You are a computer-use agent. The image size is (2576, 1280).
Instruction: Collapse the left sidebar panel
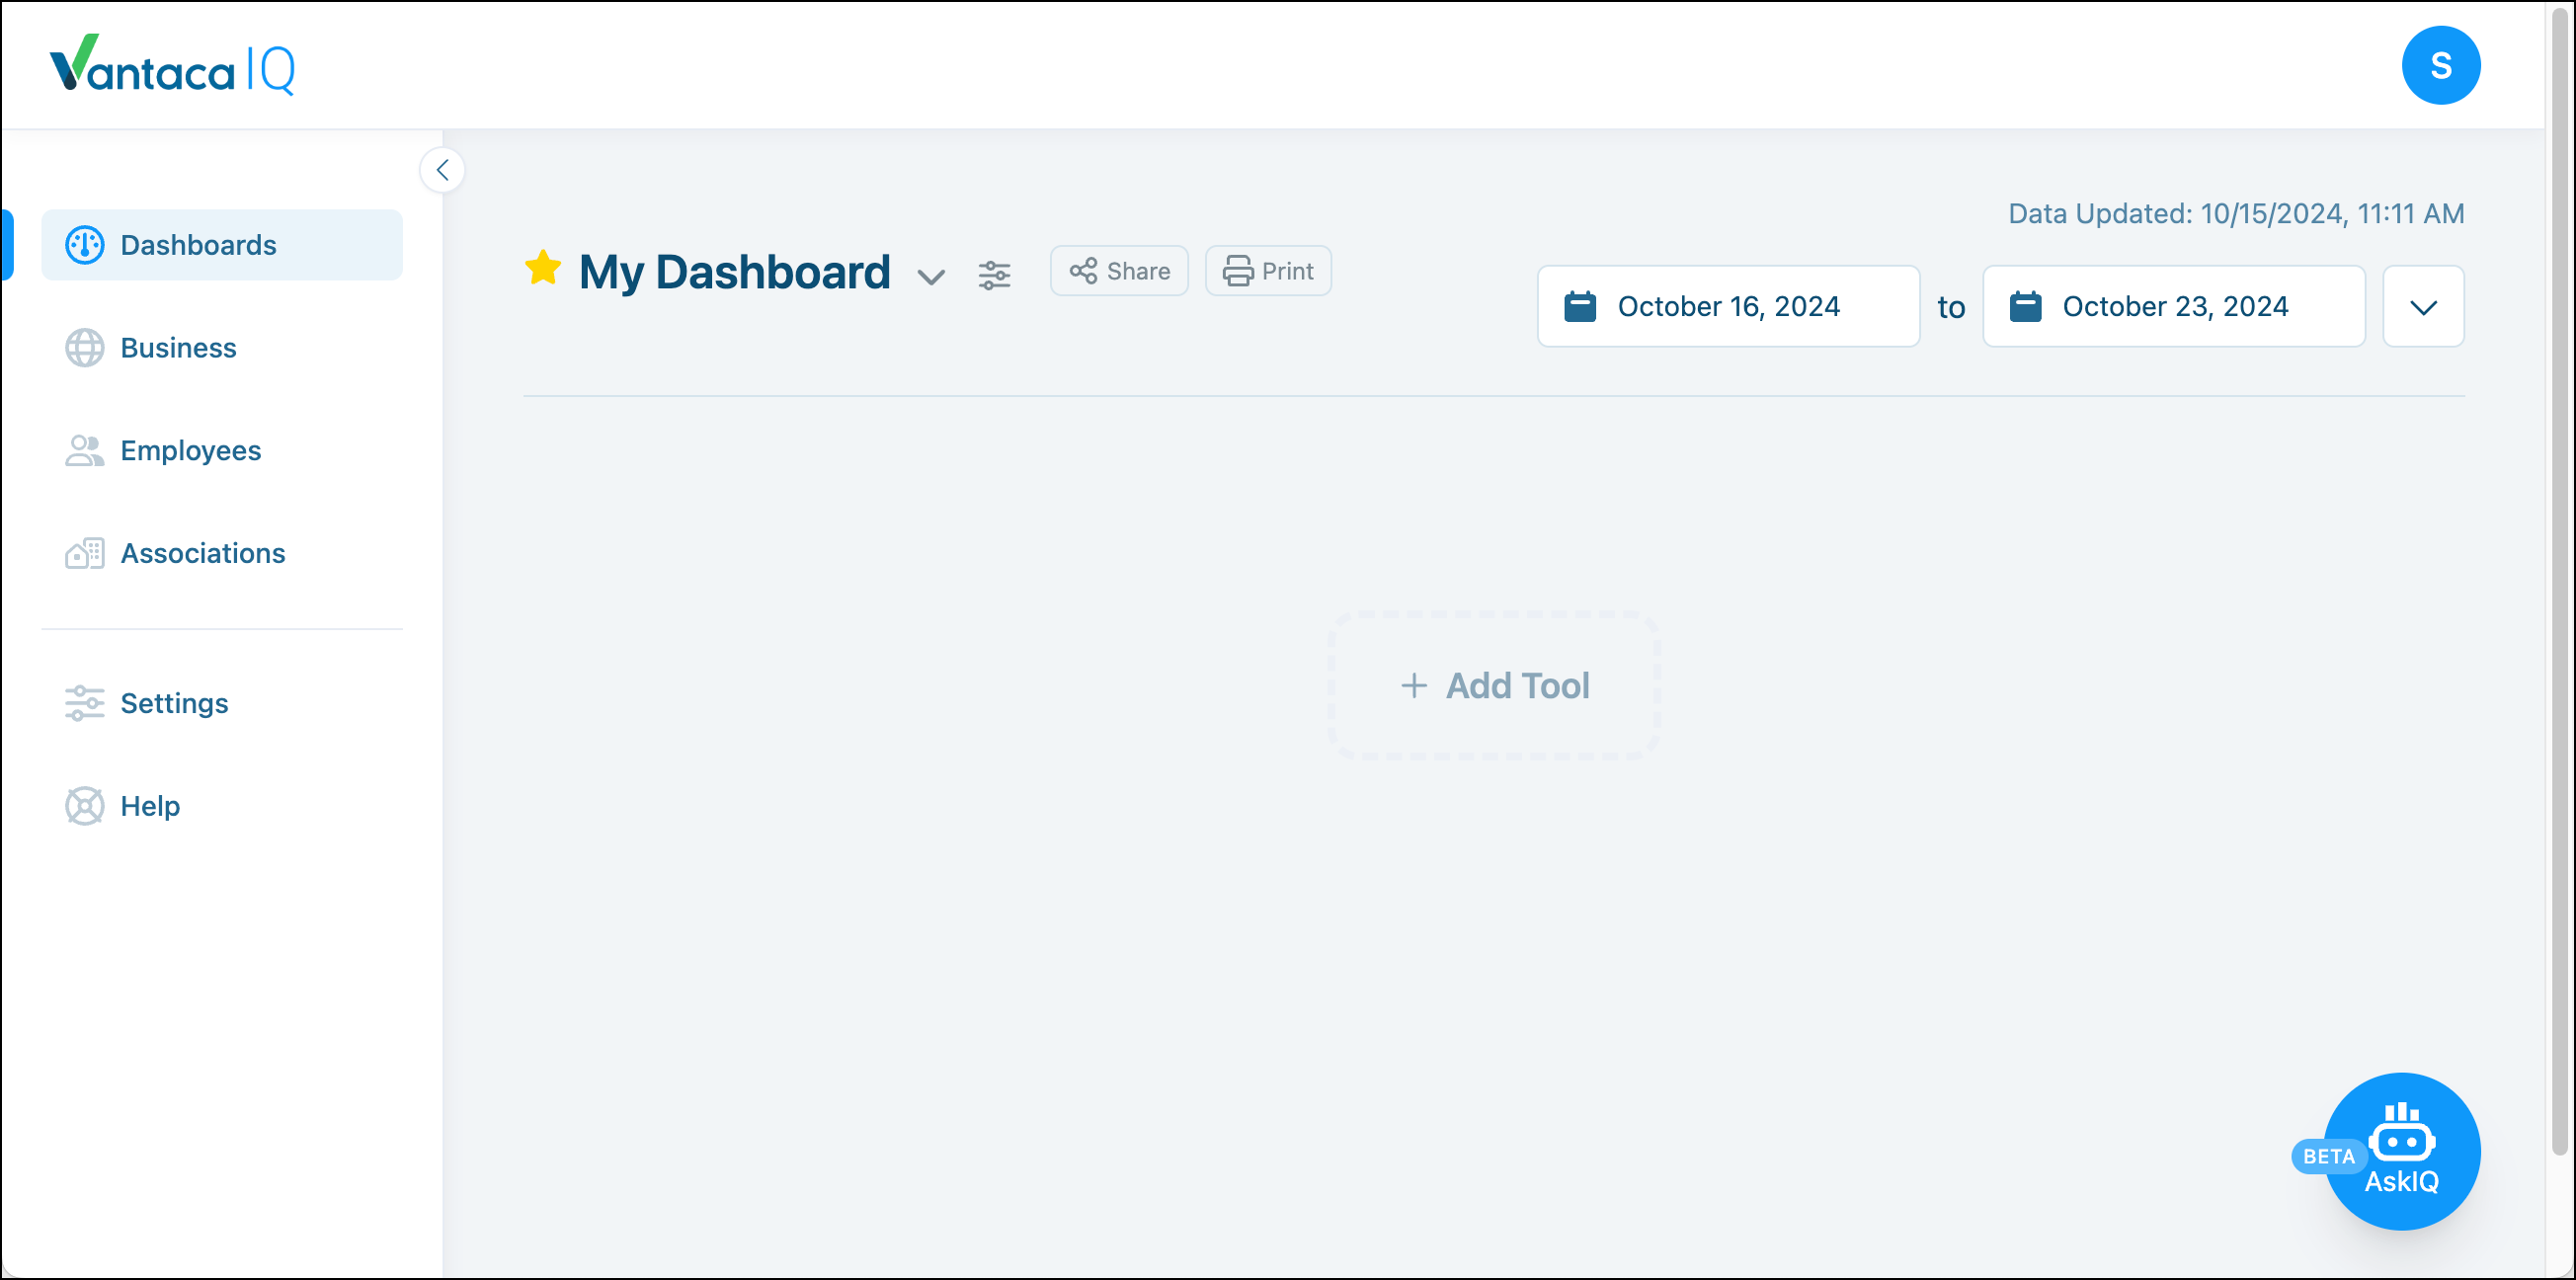pos(442,170)
